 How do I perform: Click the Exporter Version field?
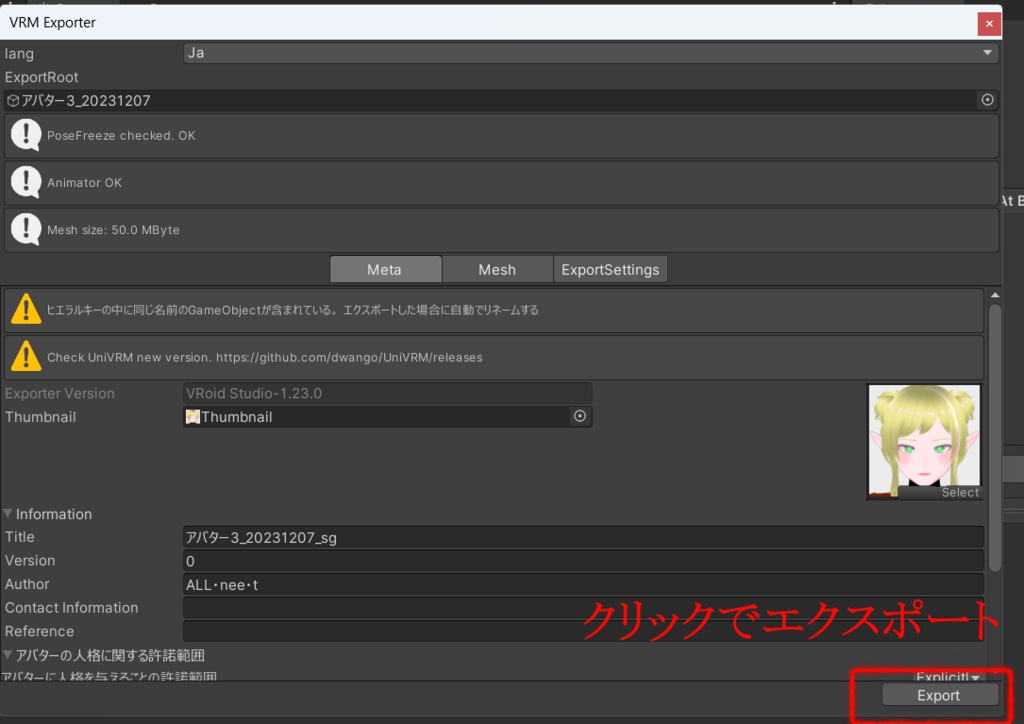coord(387,393)
